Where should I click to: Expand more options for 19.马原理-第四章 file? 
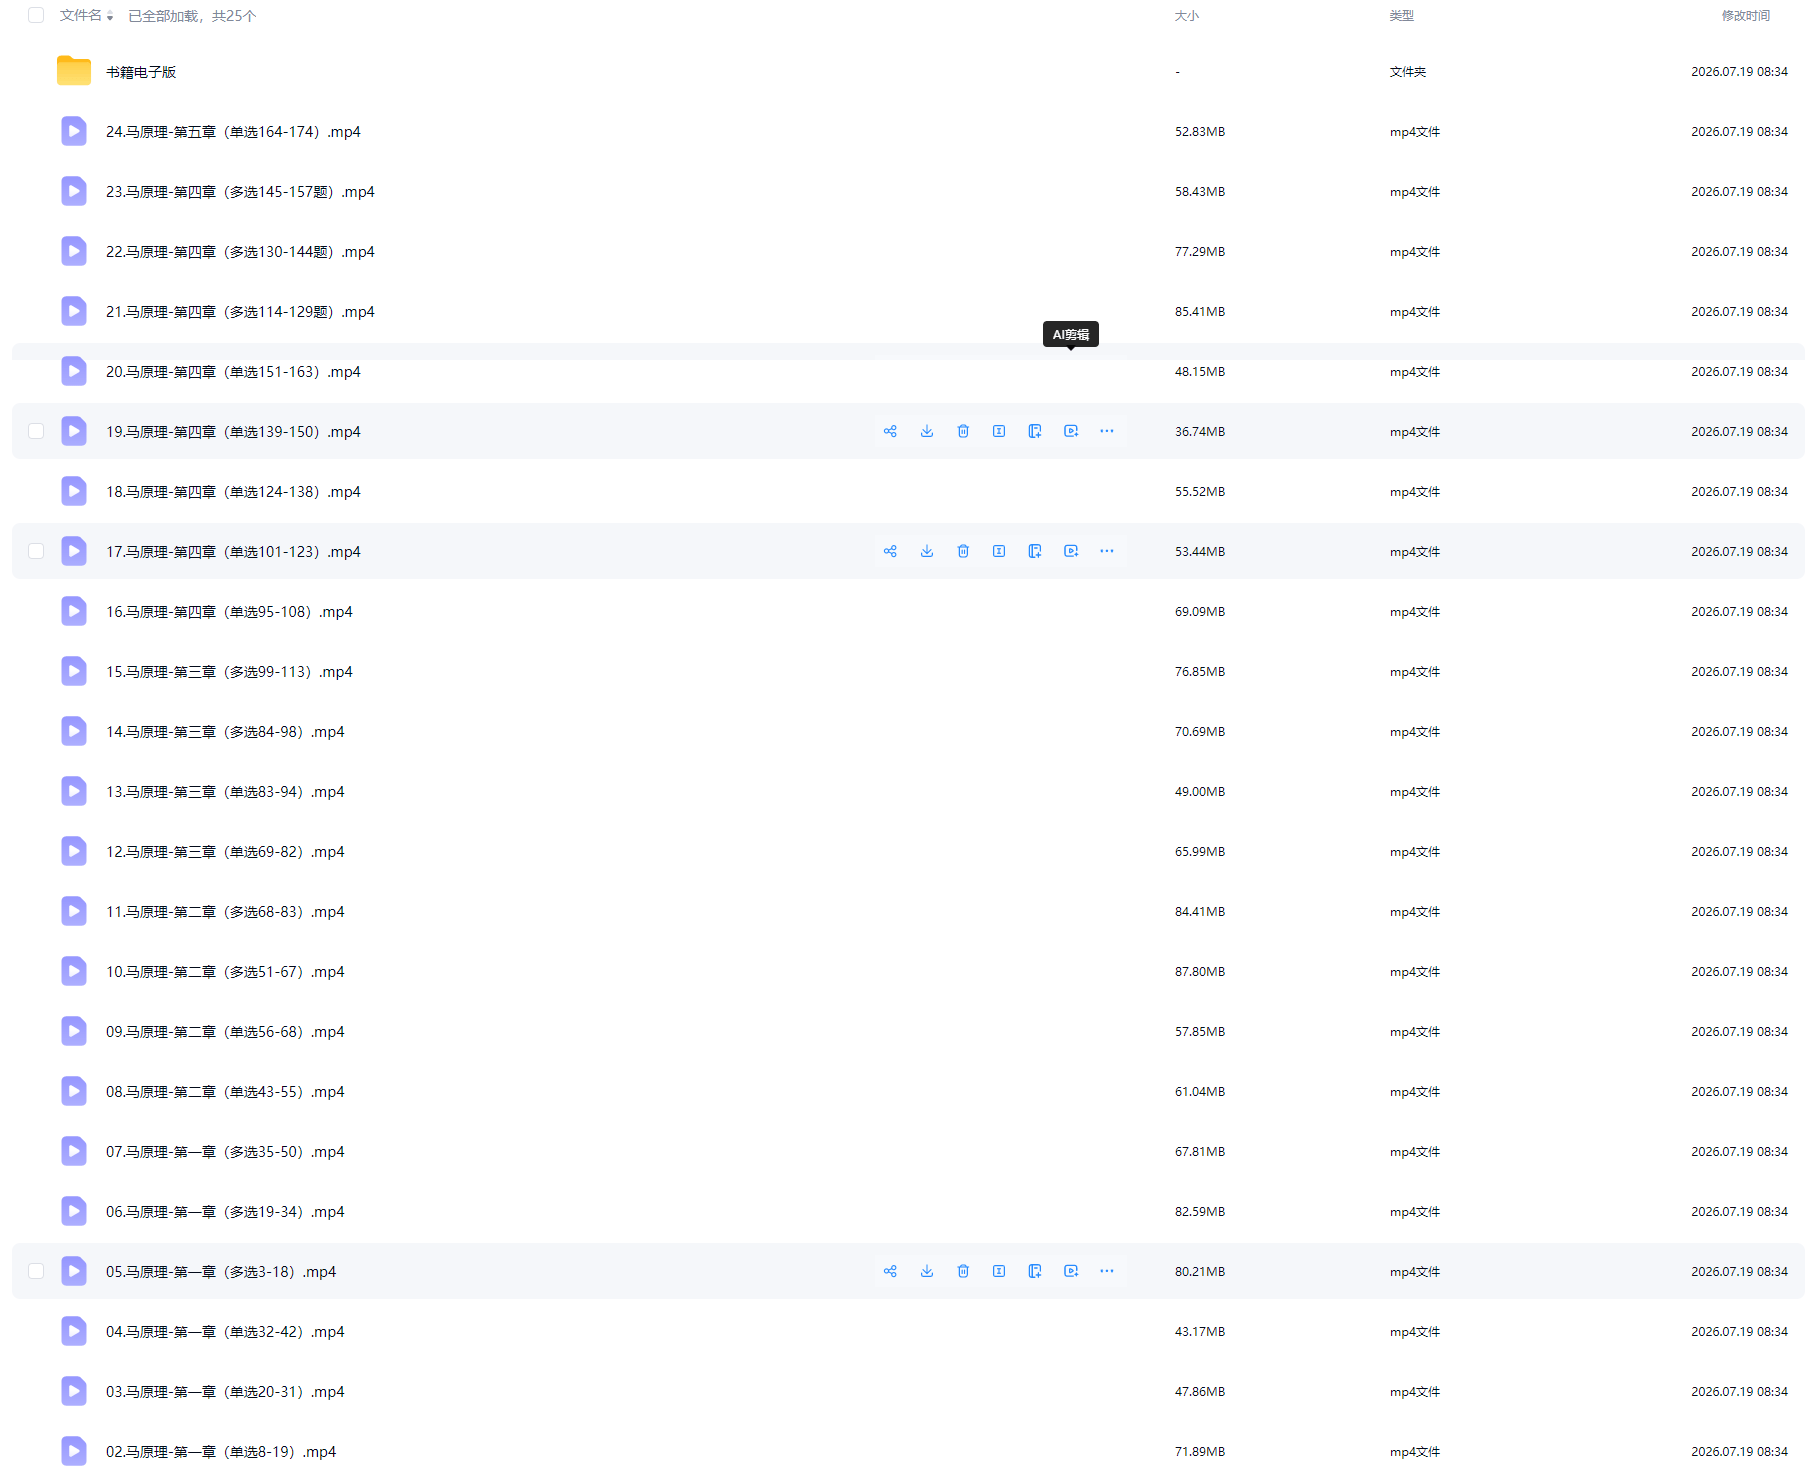[x=1107, y=431]
